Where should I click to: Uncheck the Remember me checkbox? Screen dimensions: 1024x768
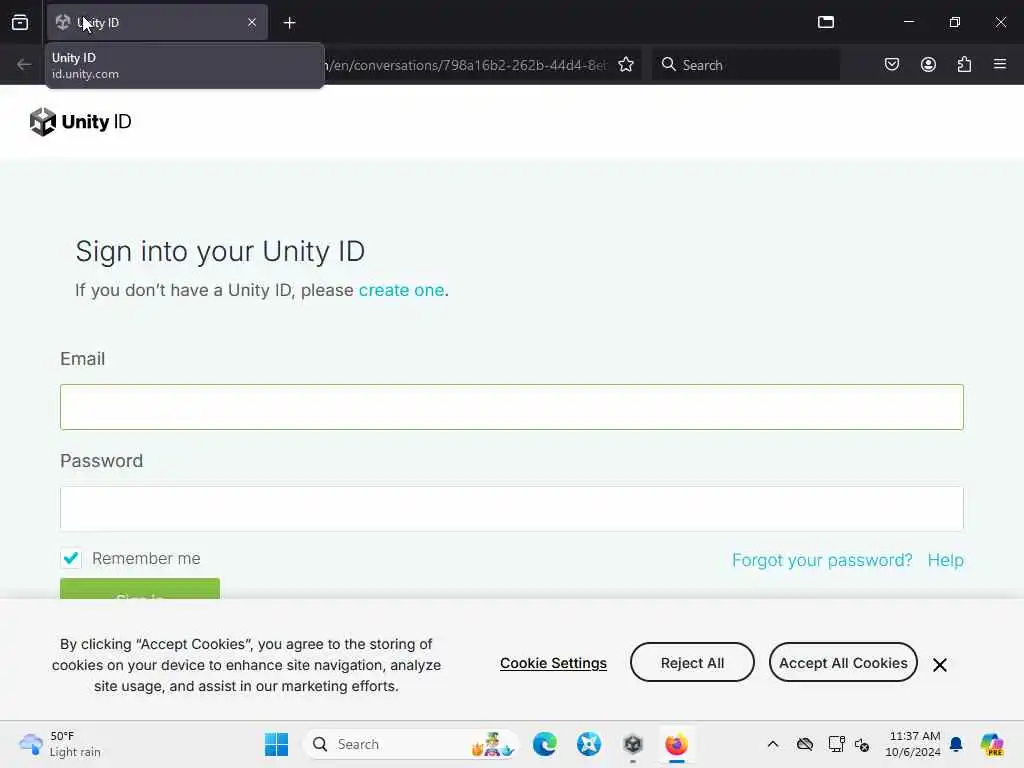coord(71,558)
